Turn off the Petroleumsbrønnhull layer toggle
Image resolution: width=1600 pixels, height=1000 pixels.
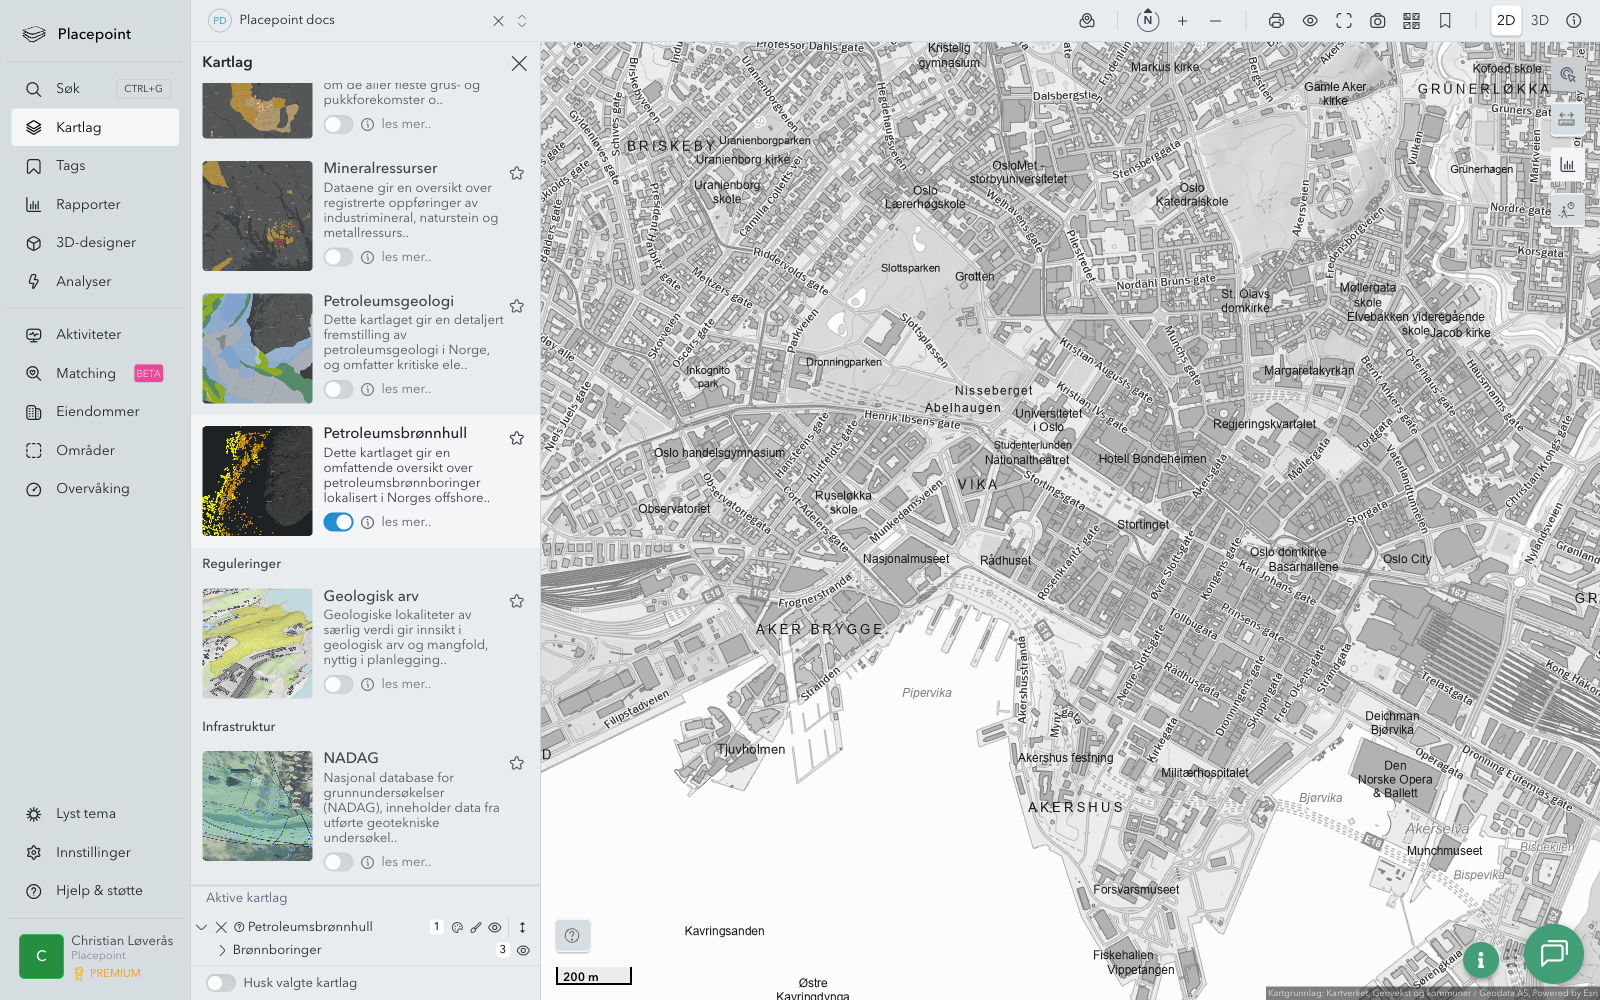(338, 522)
